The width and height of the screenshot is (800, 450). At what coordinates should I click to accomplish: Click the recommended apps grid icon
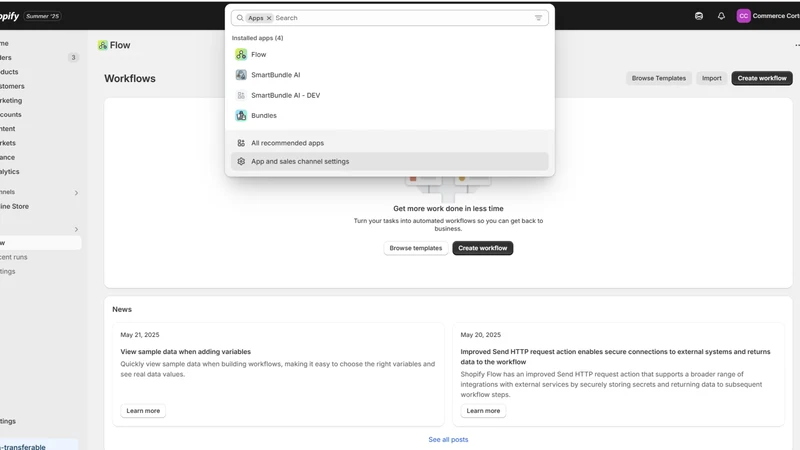[241, 143]
